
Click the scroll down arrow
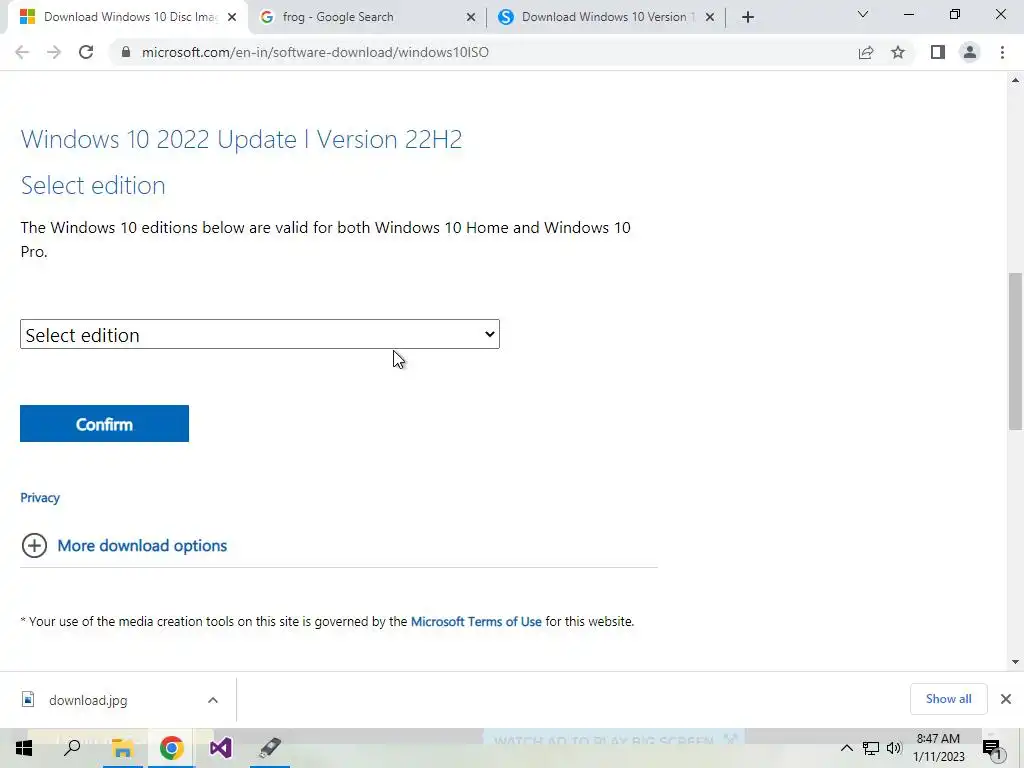pos(1015,662)
